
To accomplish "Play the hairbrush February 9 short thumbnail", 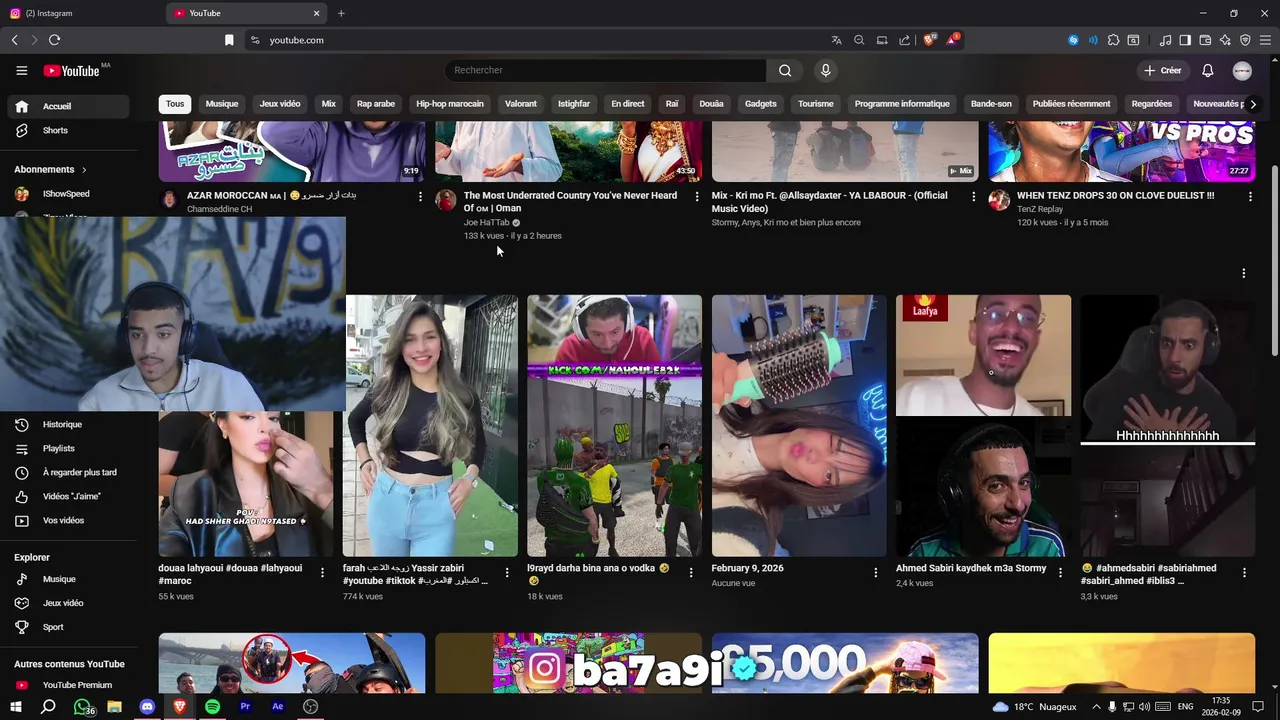I will pyautogui.click(x=799, y=425).
